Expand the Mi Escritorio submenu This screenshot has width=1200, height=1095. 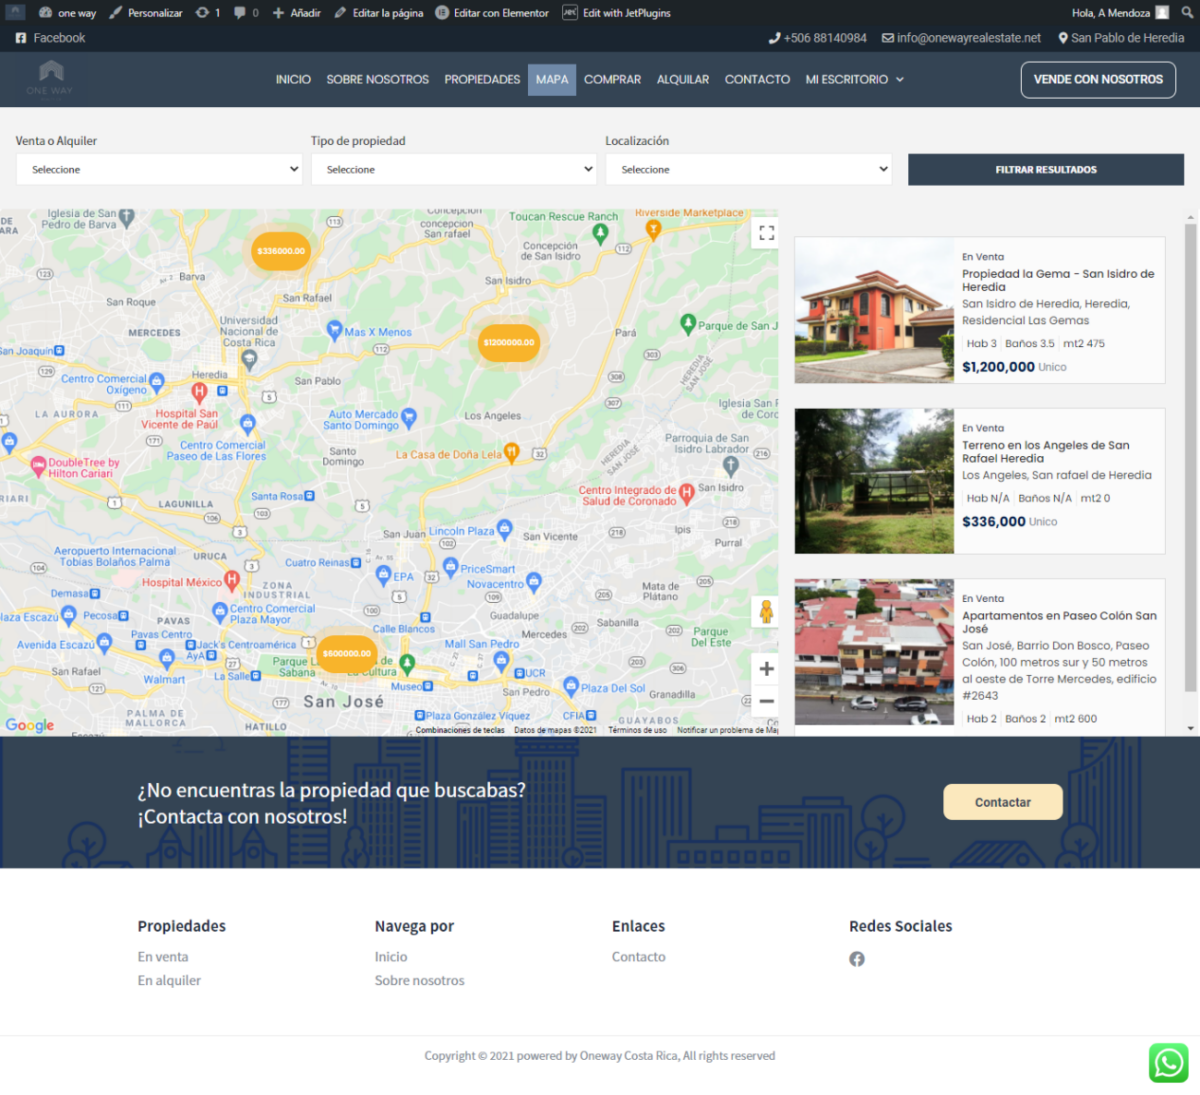pos(899,80)
